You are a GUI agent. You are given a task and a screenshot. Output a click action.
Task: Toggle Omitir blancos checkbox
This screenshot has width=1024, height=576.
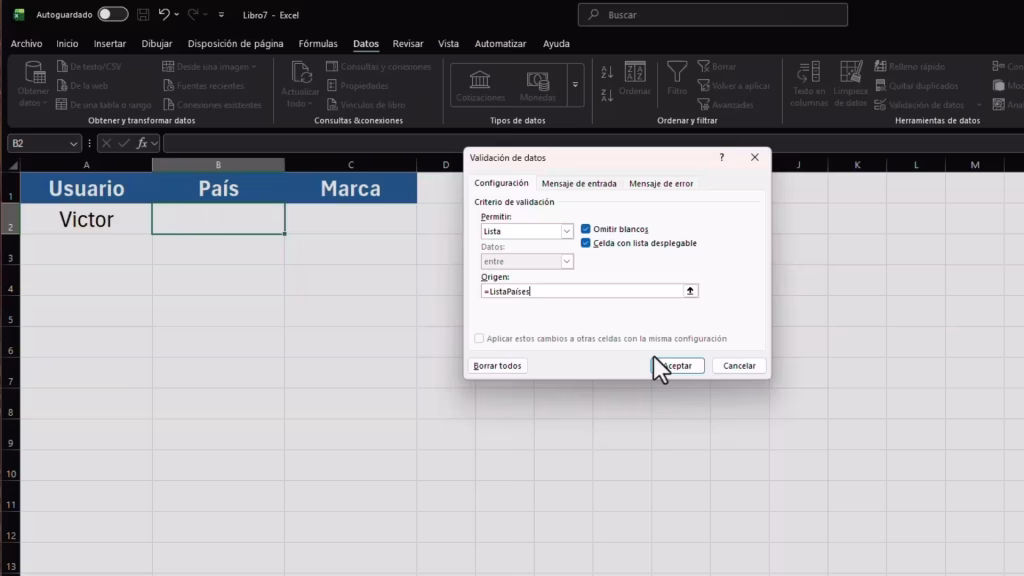coord(586,229)
